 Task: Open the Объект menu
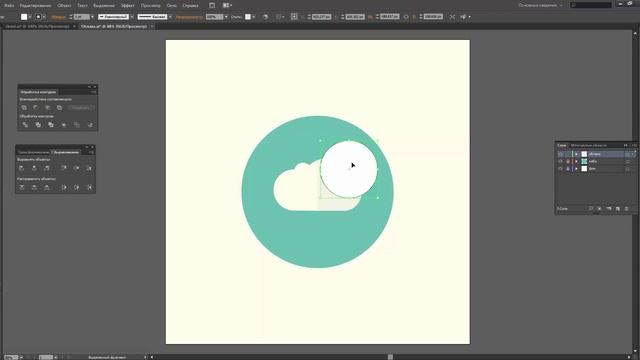tap(64, 5)
